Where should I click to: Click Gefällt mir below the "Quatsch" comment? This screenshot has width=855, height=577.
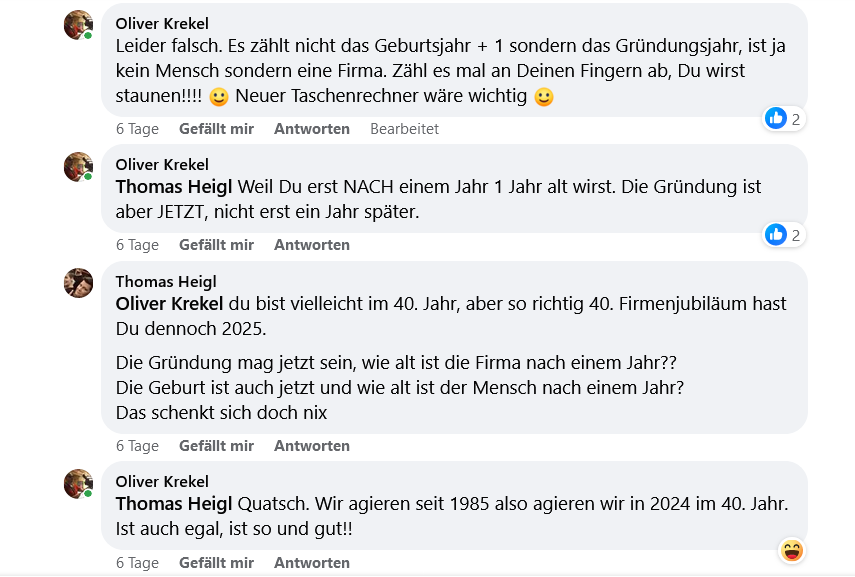[x=216, y=563]
